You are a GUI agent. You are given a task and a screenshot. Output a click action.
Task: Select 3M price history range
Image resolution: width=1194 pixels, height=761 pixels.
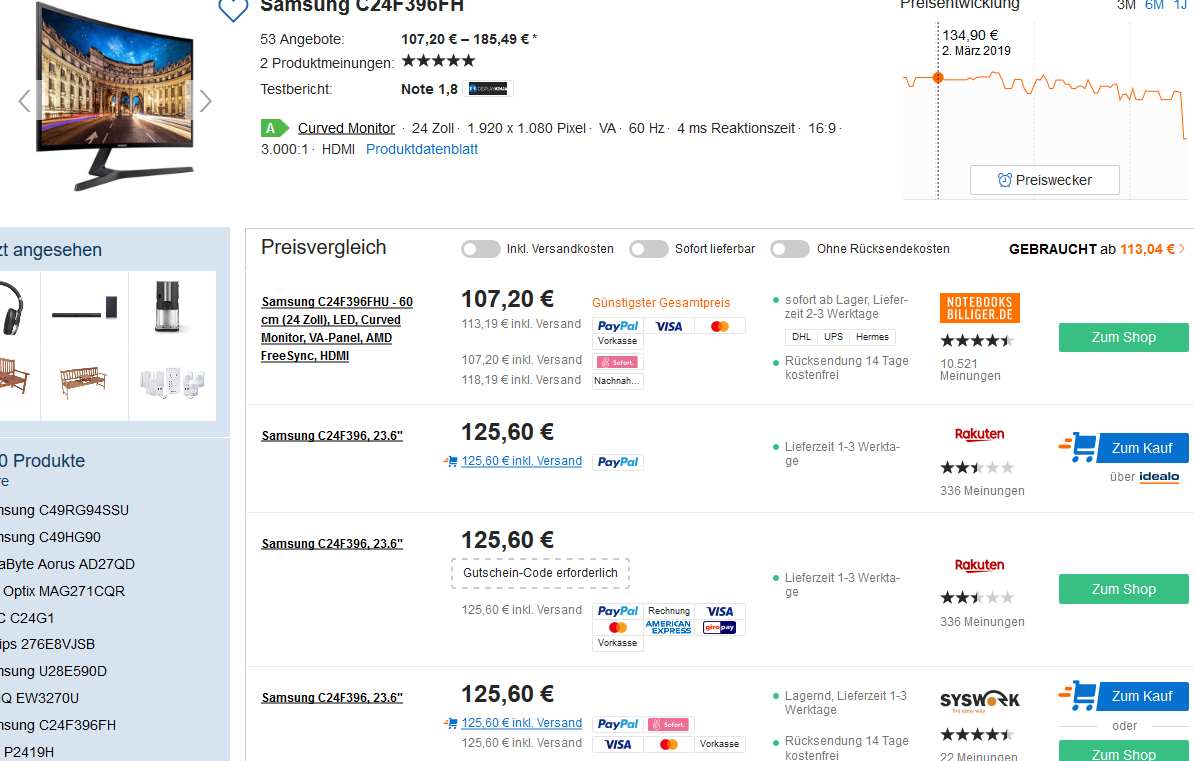point(1126,5)
